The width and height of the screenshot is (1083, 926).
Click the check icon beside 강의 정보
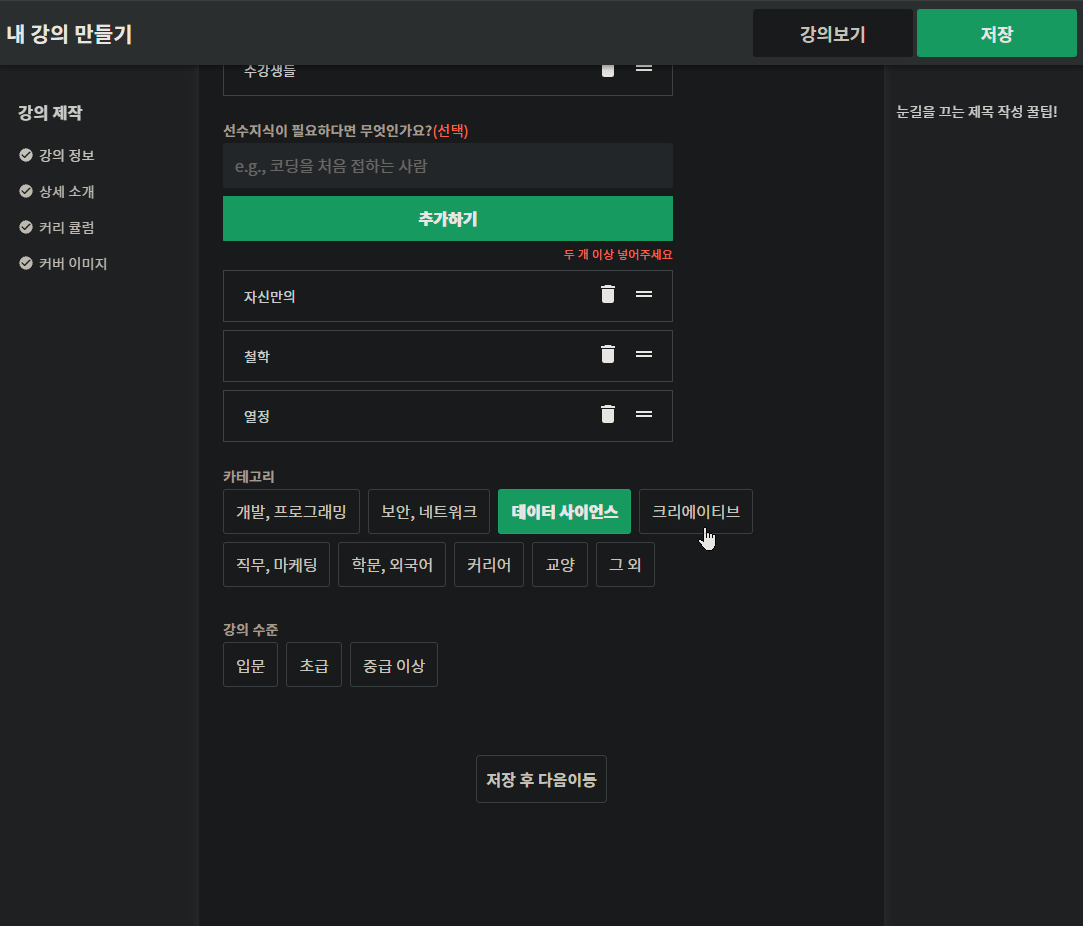point(26,155)
